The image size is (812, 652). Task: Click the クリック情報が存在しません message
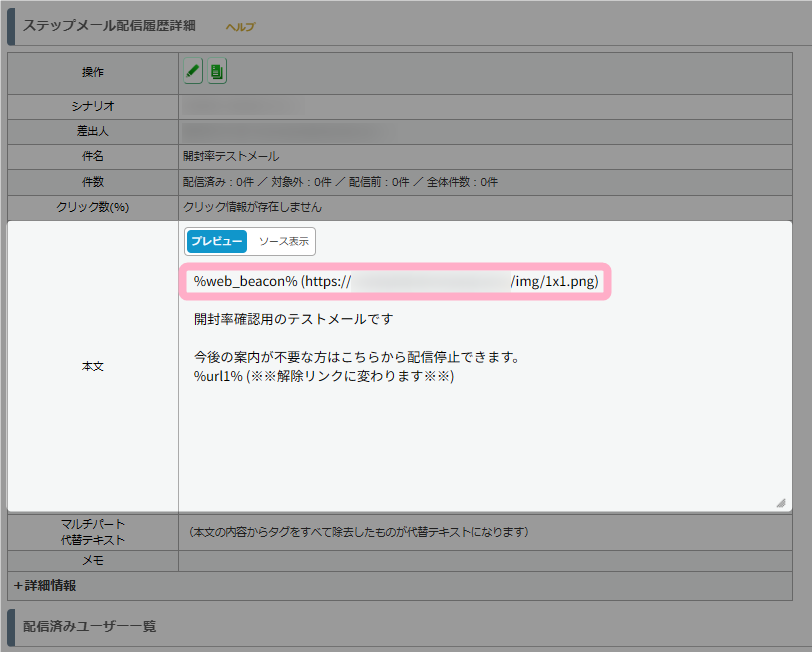[x=252, y=207]
